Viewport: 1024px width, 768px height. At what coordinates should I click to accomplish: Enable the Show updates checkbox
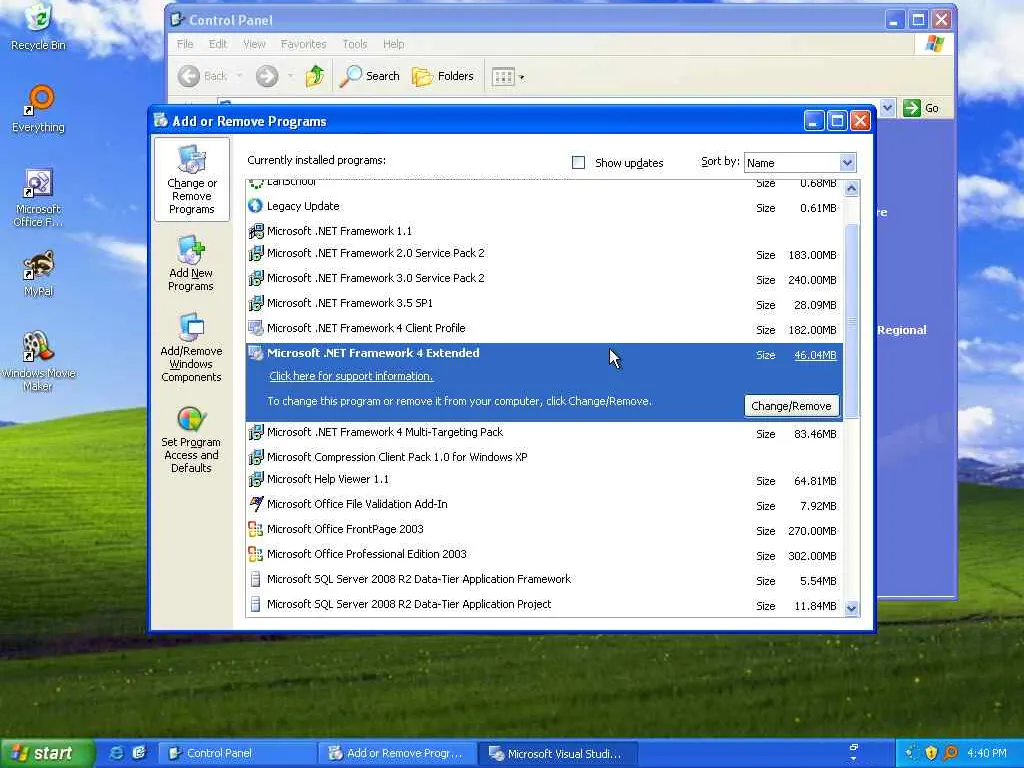pos(578,163)
